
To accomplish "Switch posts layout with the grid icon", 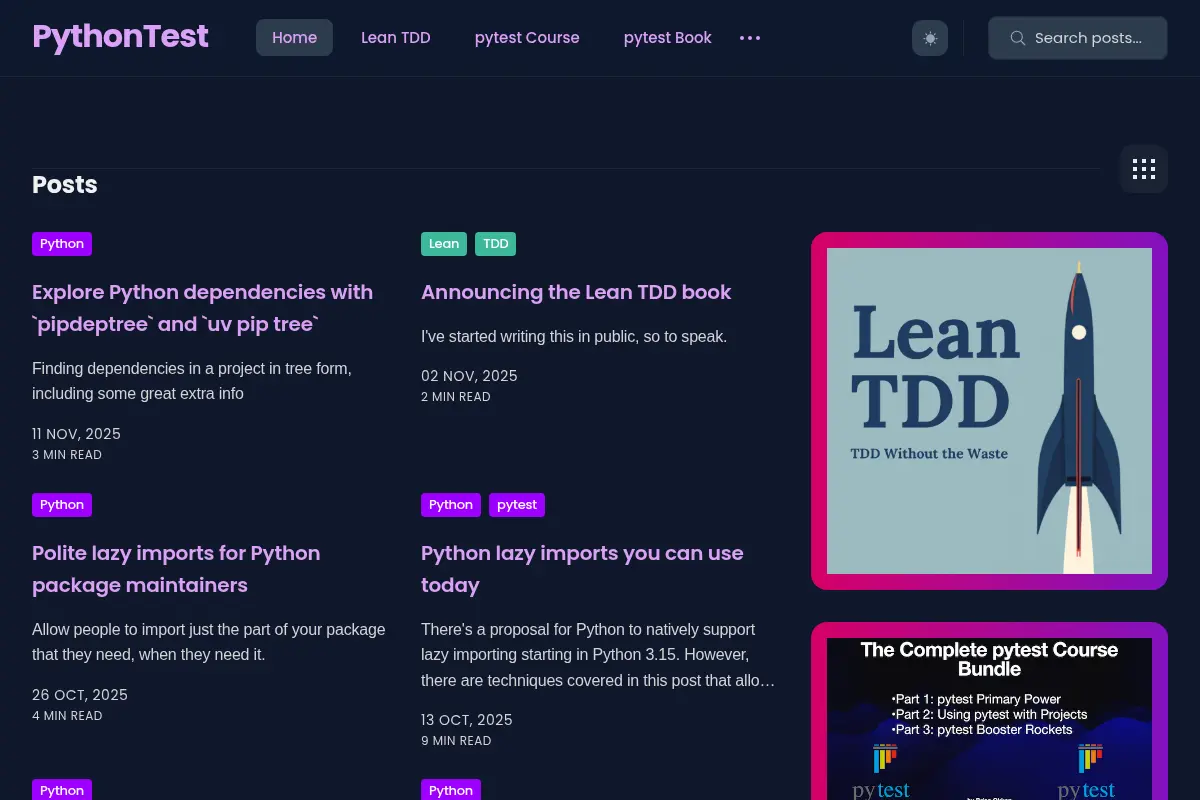I will (x=1144, y=169).
